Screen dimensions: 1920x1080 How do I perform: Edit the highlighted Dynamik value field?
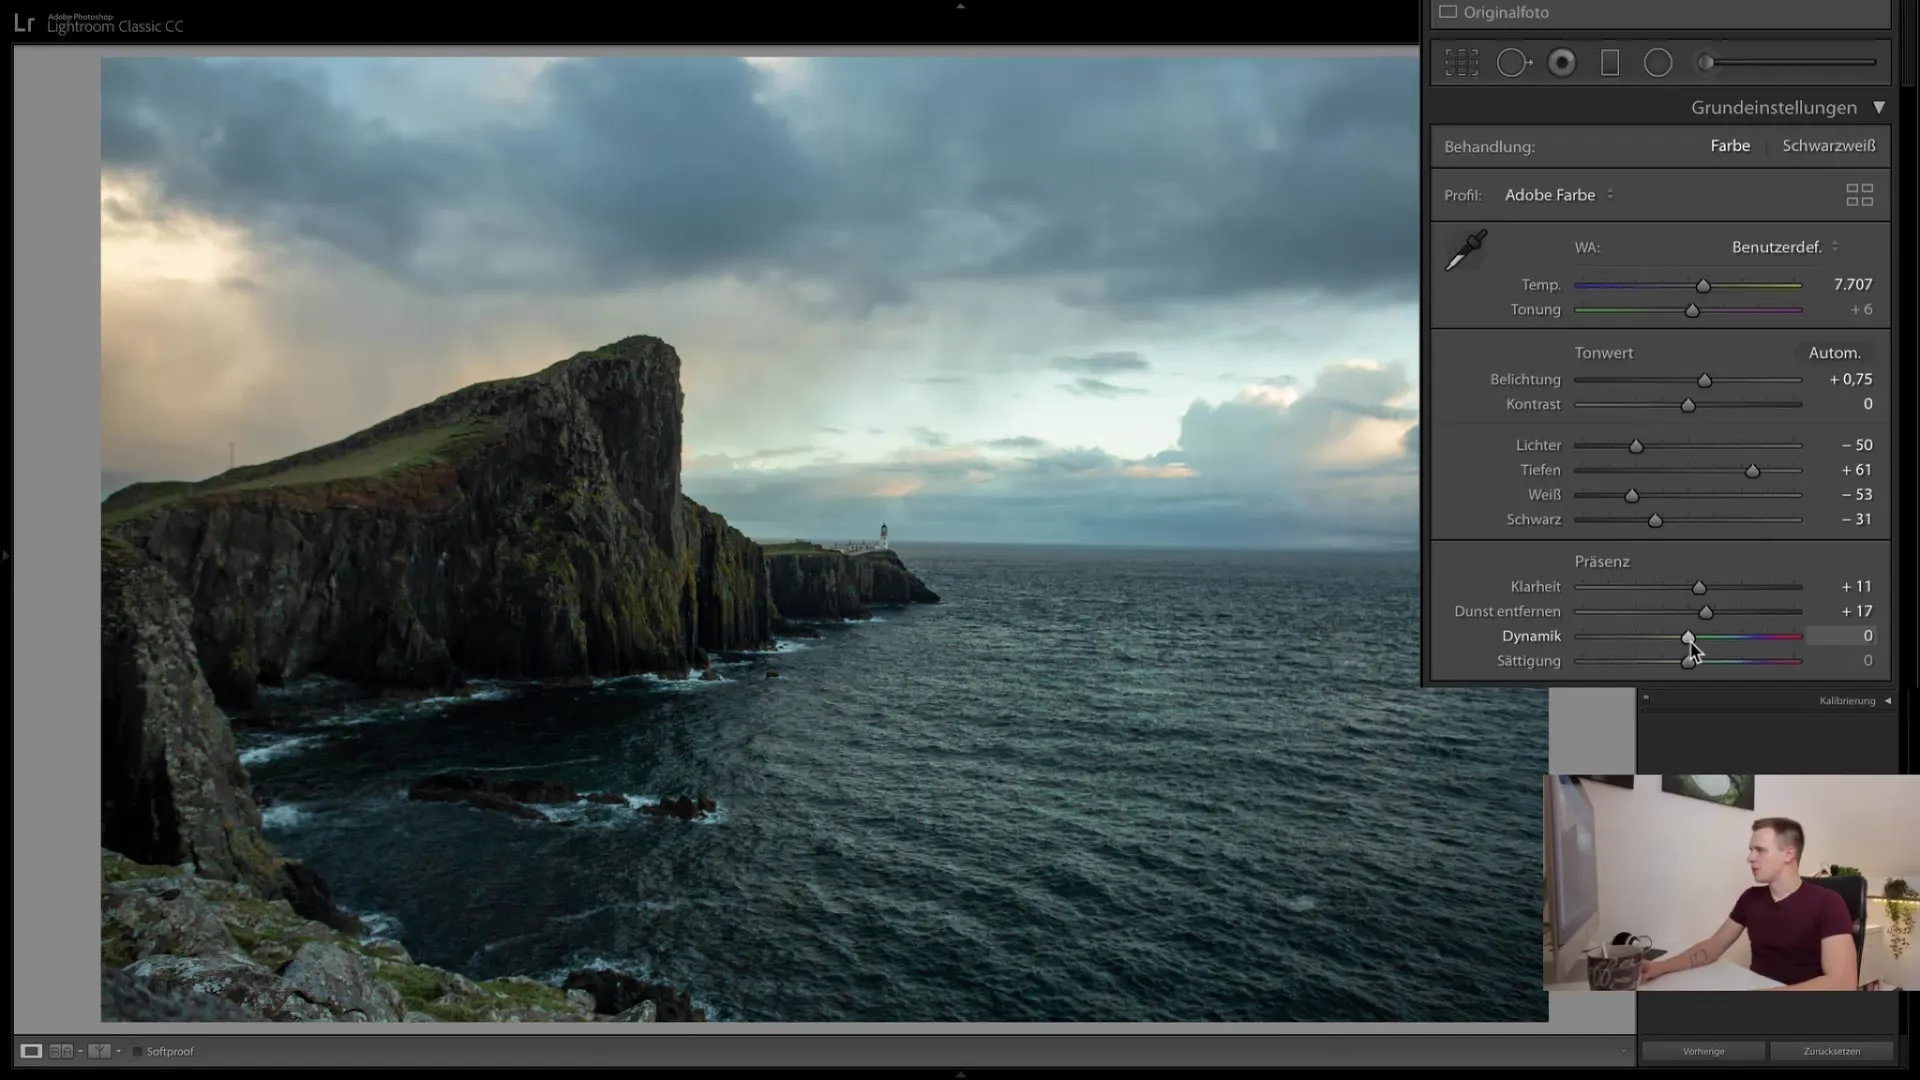[1842, 636]
